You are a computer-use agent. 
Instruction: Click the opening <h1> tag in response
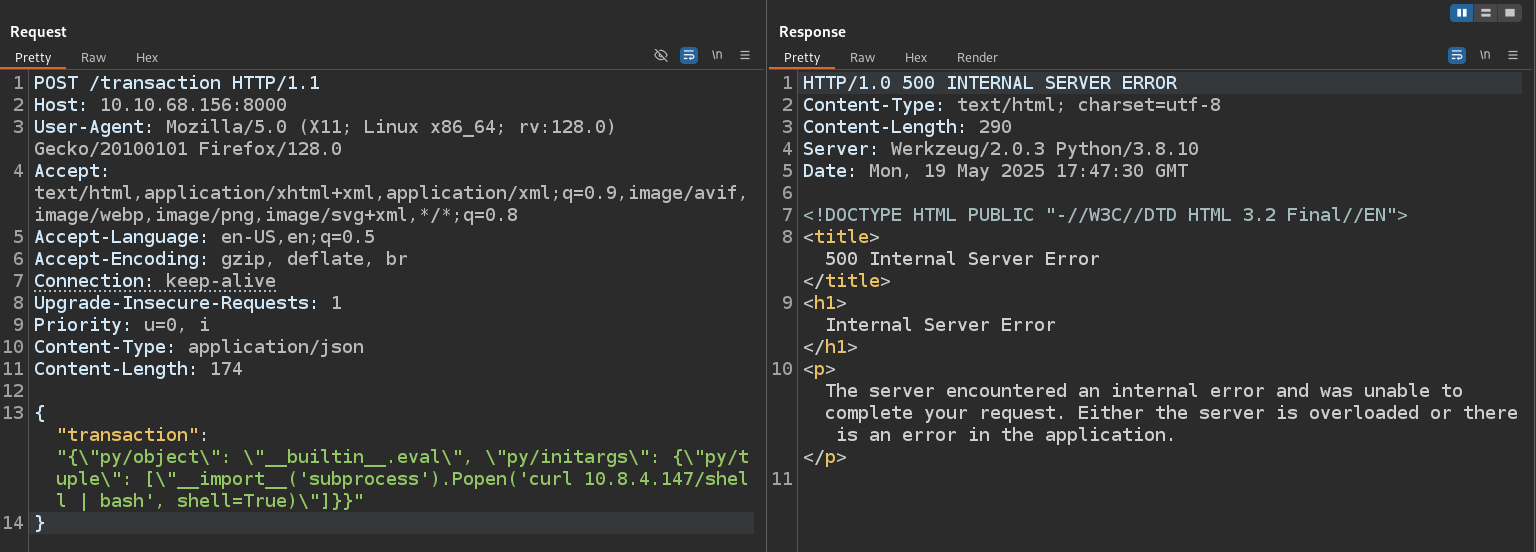825,303
